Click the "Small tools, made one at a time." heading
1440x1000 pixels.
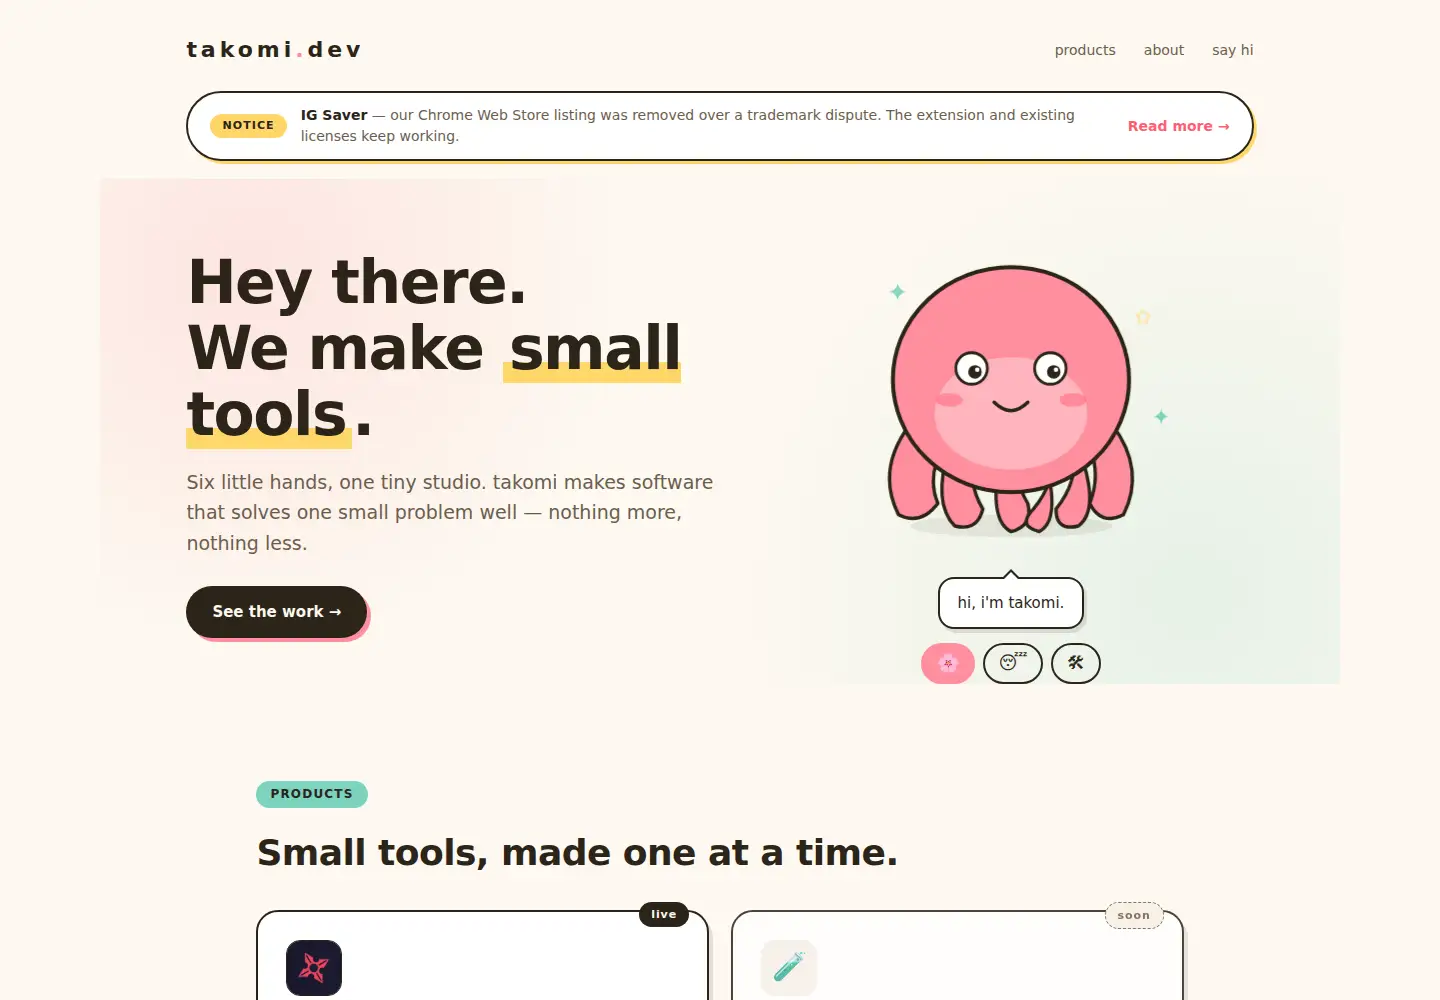click(578, 853)
